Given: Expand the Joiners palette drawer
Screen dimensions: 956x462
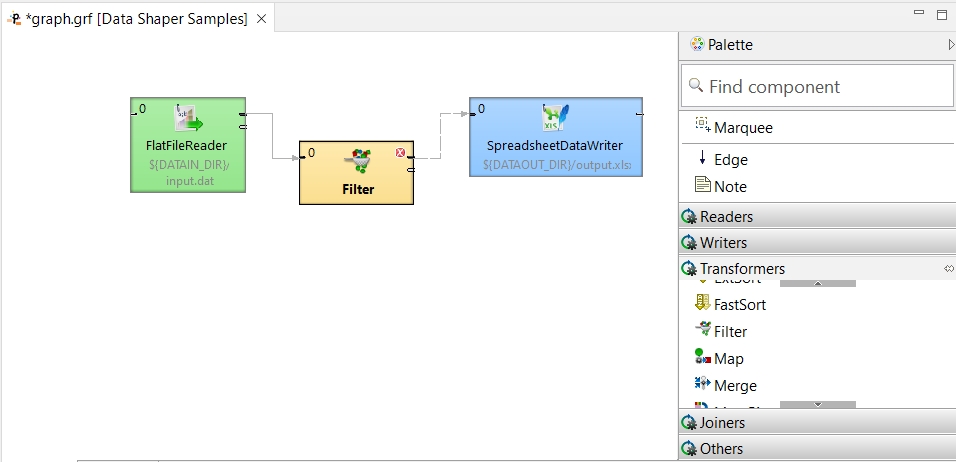Looking at the screenshot, I should tap(817, 422).
